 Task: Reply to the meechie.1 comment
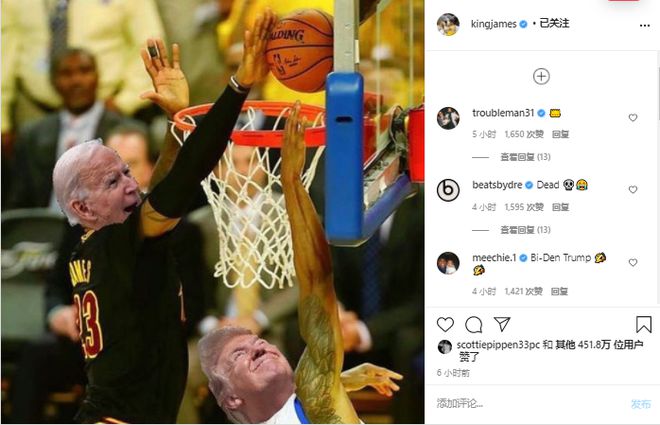559,291
